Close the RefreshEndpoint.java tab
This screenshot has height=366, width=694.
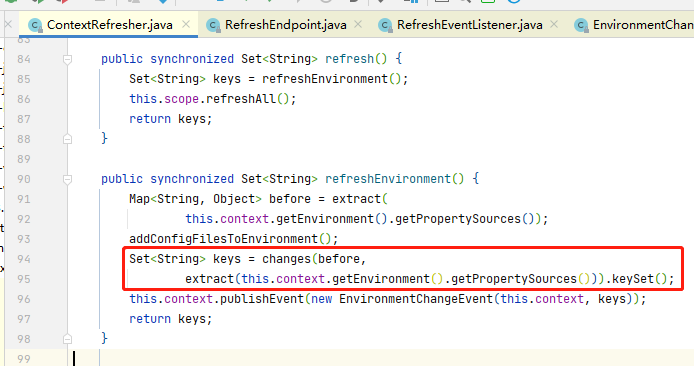point(358,24)
